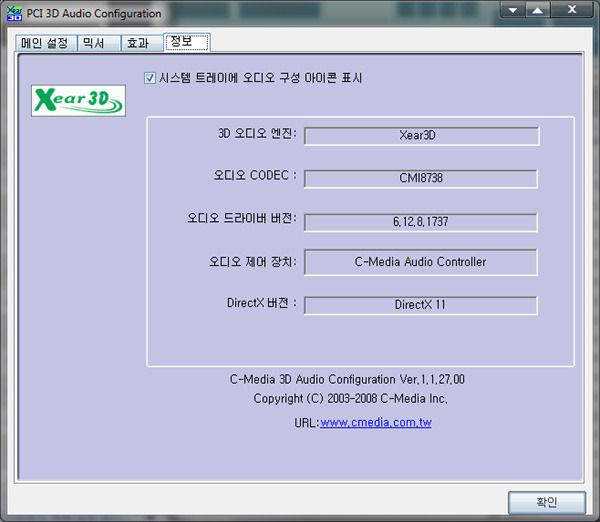Viewport: 600px width, 522px height.
Task: Click the Xear 3D title bar icon
Action: (15, 13)
